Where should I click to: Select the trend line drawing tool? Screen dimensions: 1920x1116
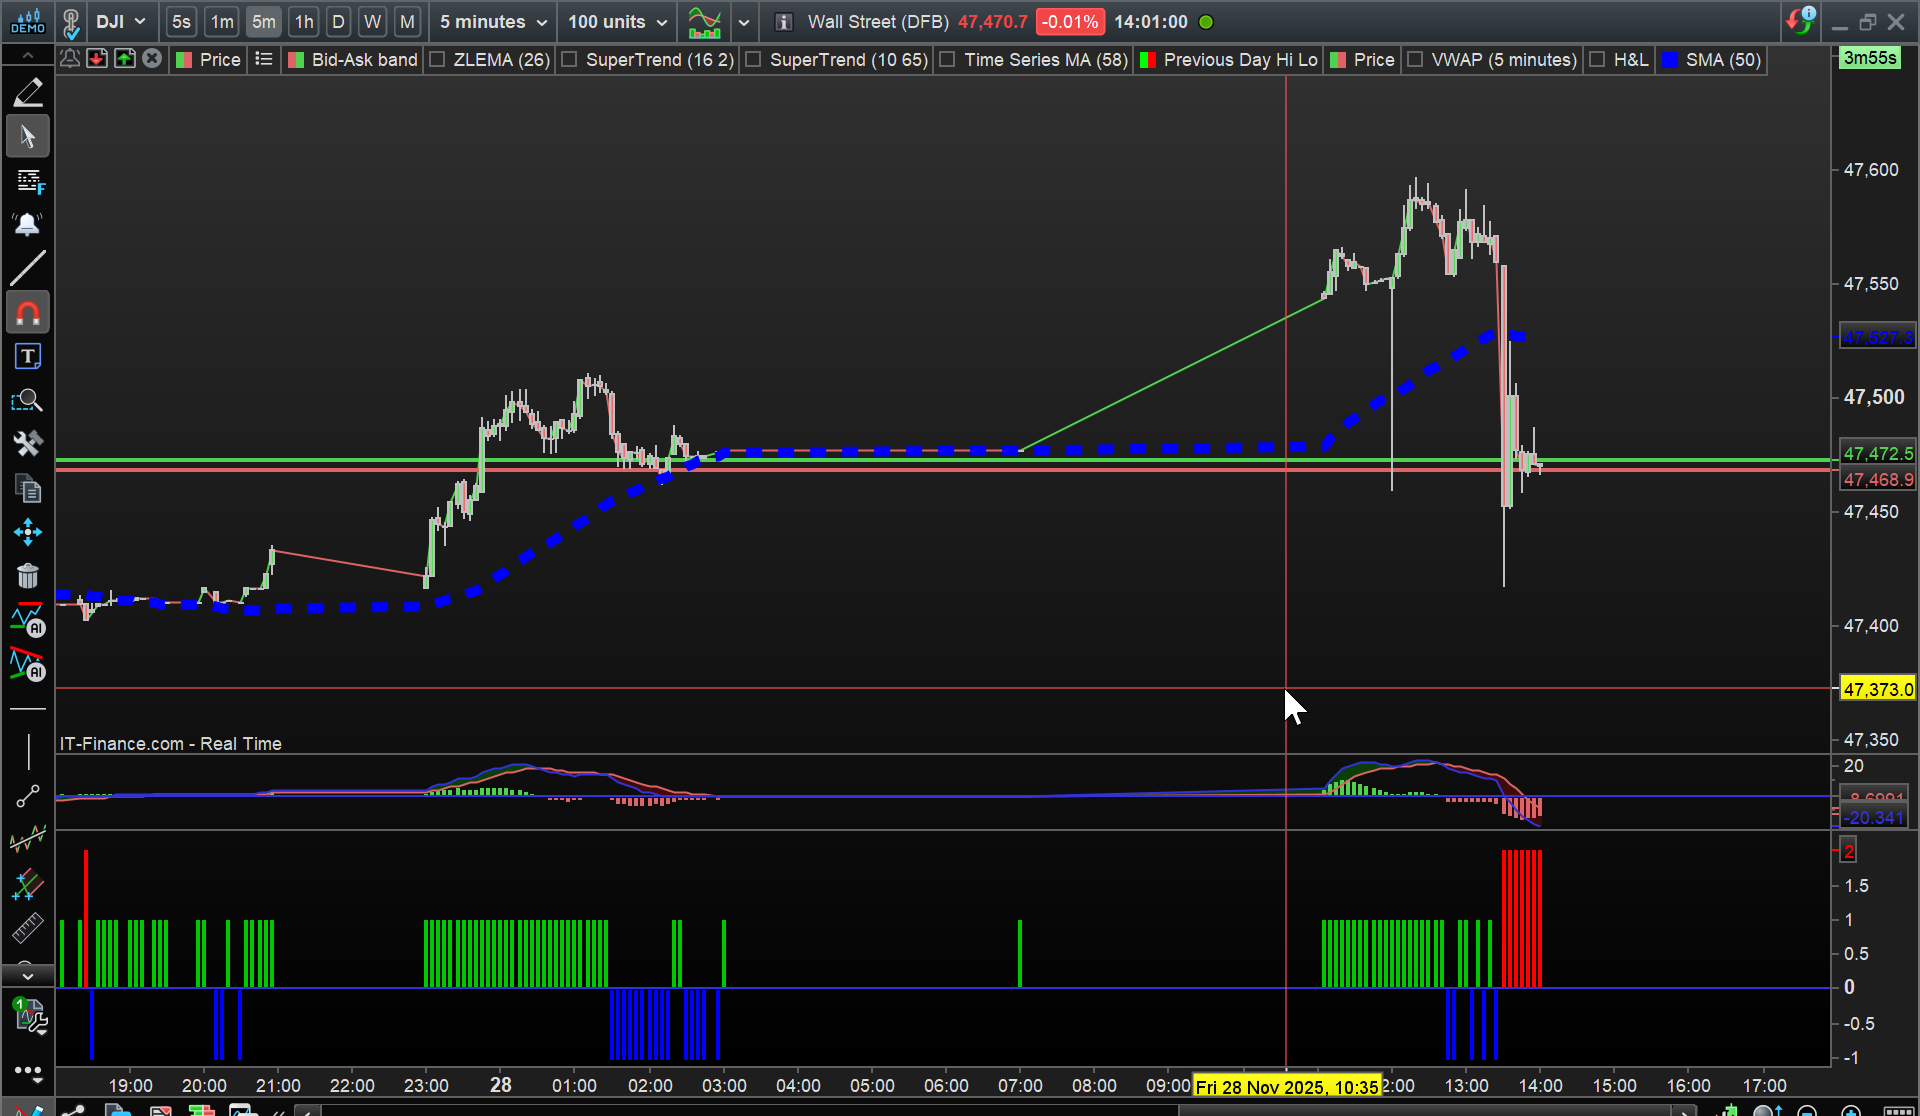(x=28, y=268)
